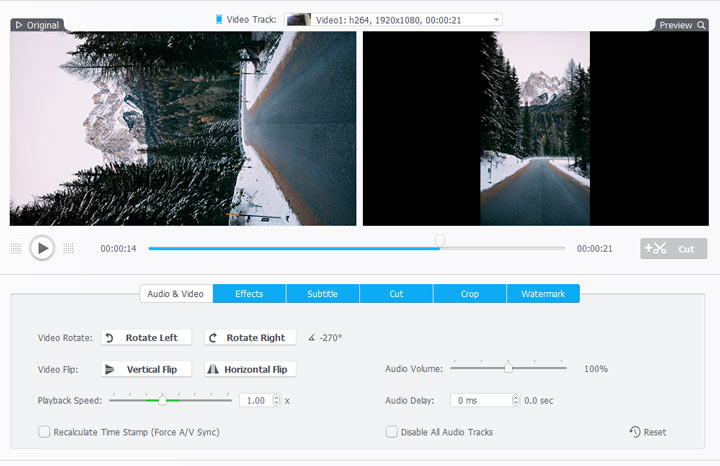Click the timeline seek bar handle
The image size is (720, 466).
click(440, 240)
